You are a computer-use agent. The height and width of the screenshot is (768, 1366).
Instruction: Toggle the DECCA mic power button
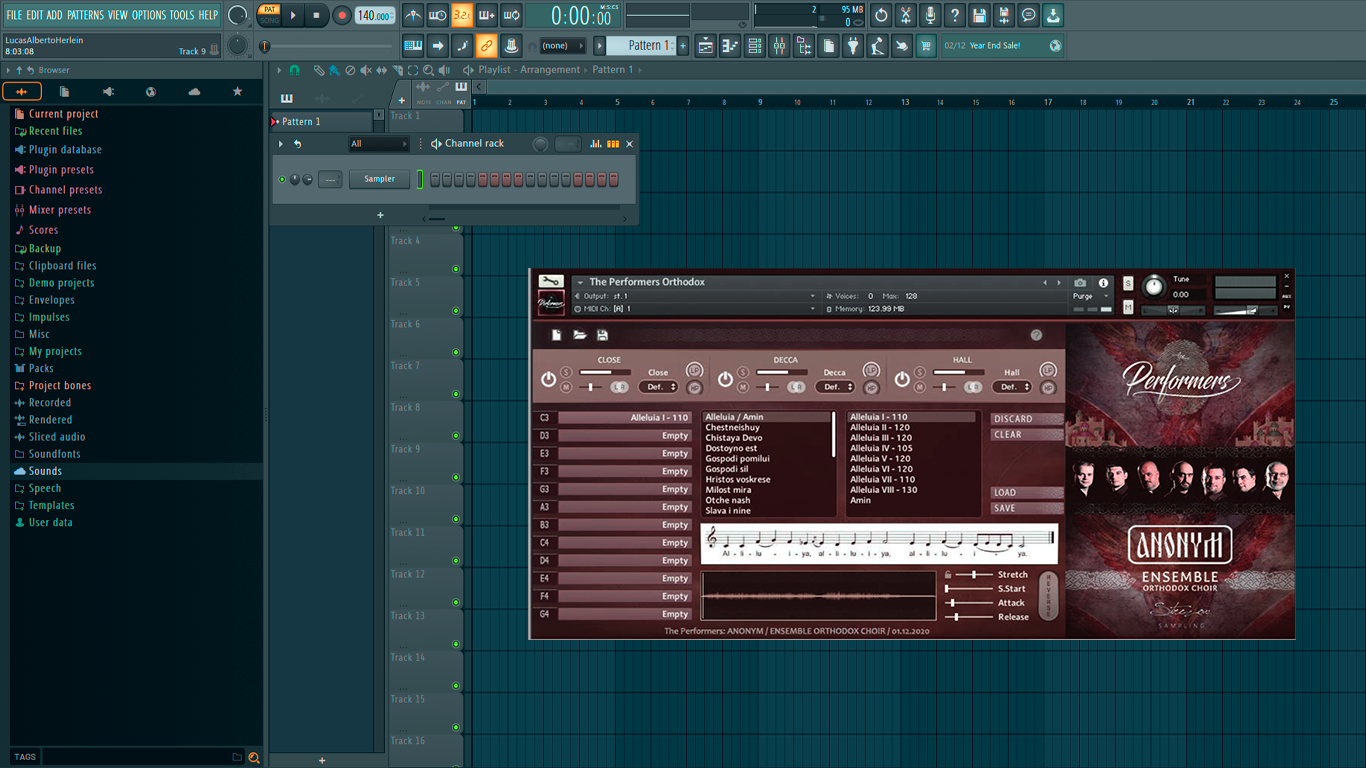[725, 380]
